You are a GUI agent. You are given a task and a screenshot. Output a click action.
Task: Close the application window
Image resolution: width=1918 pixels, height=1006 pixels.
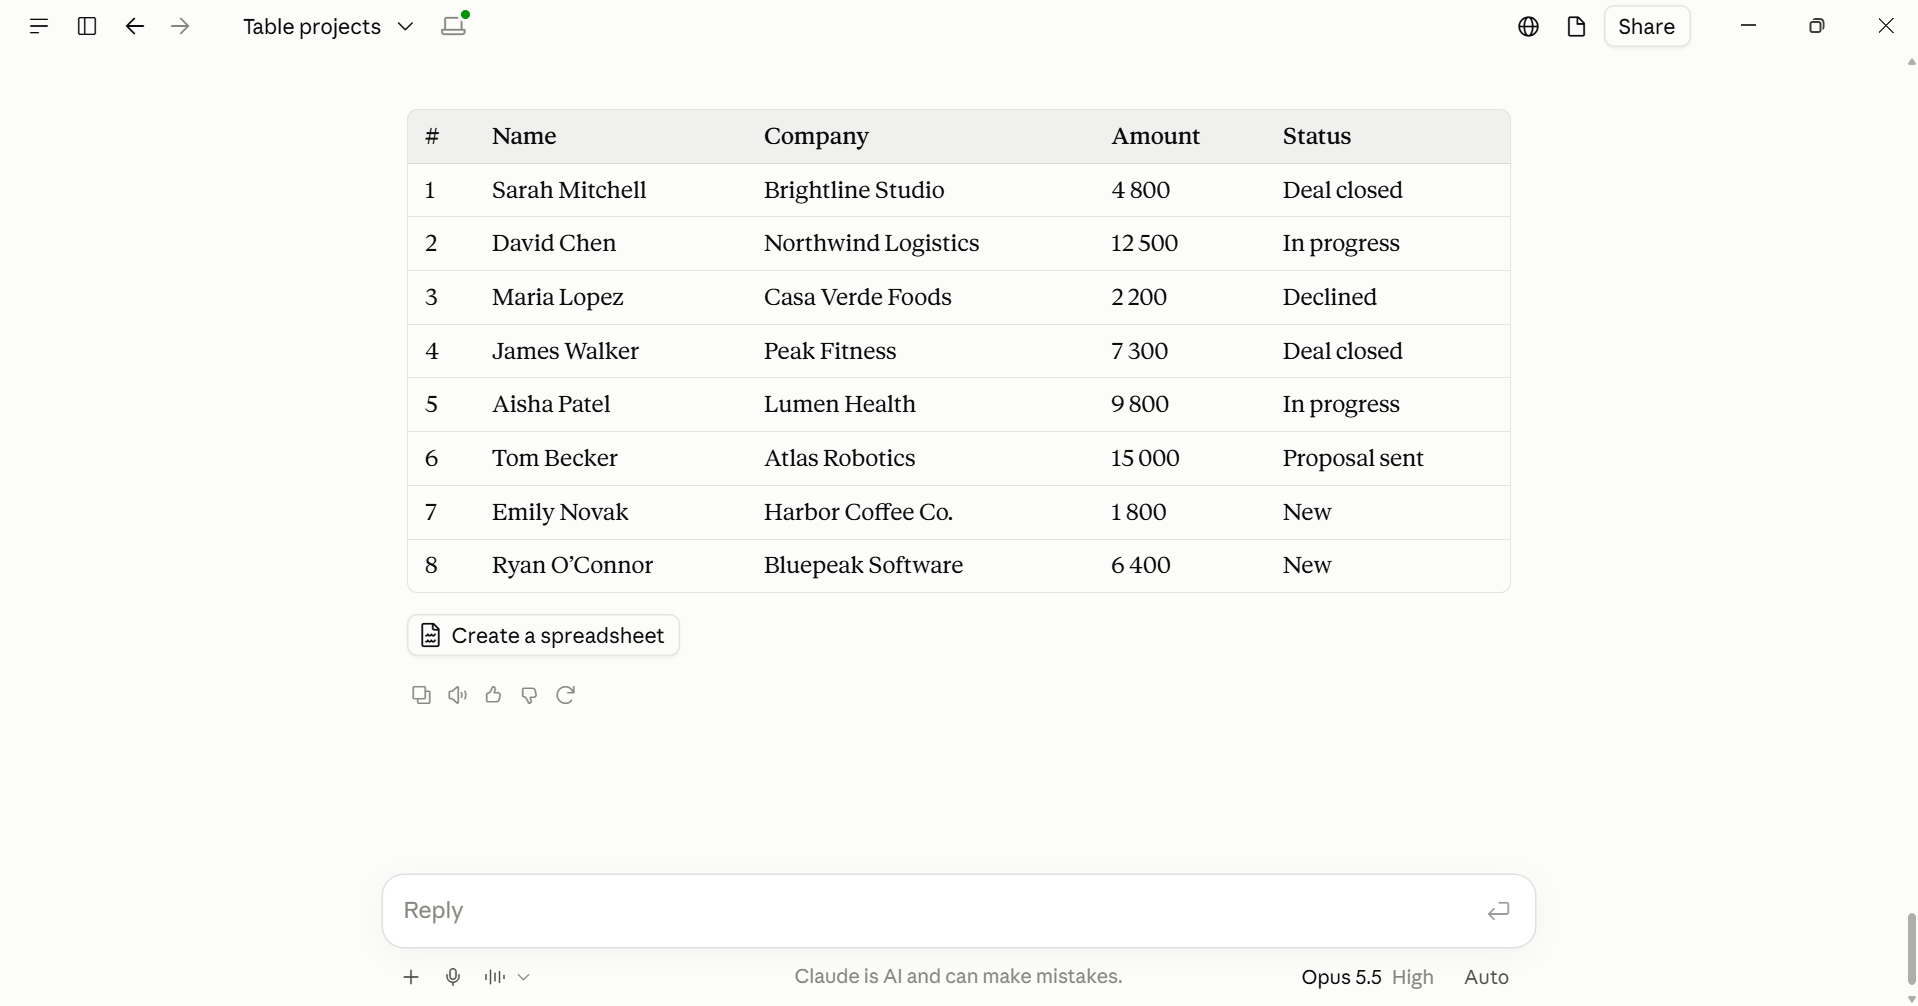[1886, 26]
